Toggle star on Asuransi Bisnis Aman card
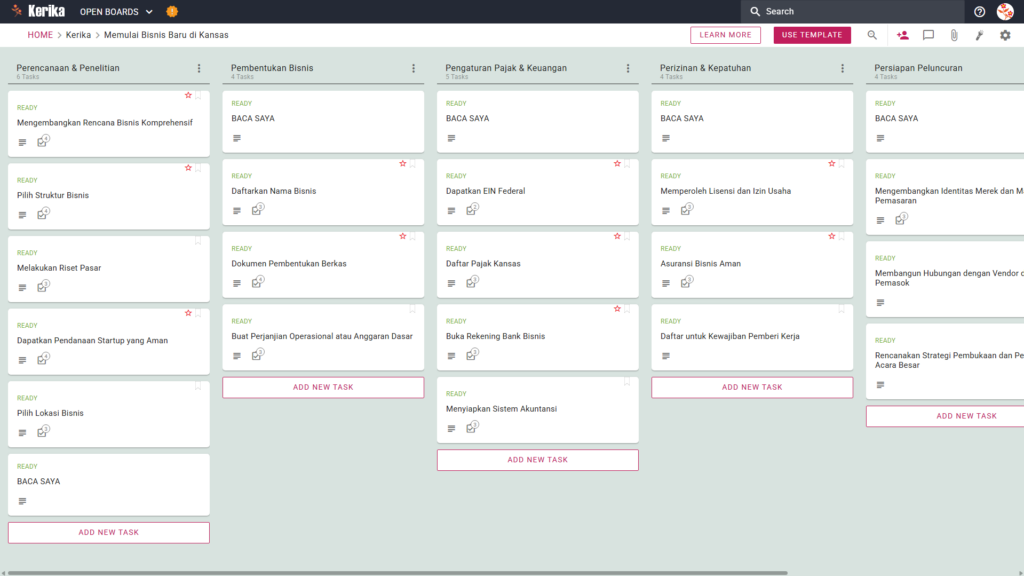 pos(831,236)
